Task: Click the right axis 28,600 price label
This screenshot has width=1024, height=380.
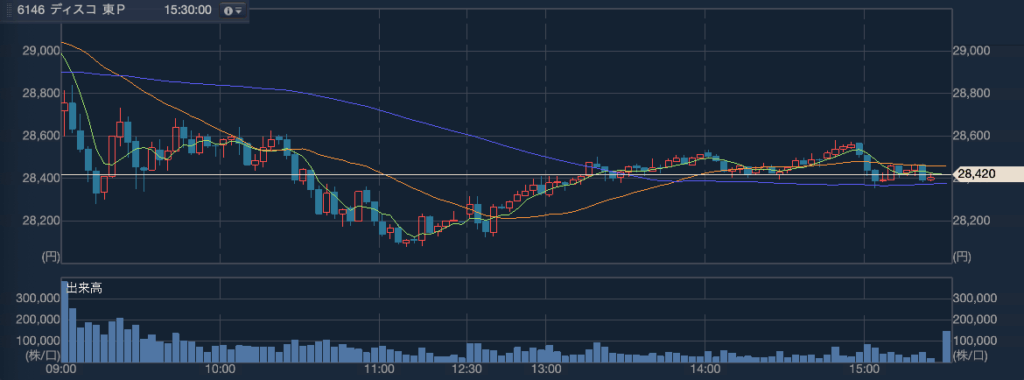Action: pos(972,136)
